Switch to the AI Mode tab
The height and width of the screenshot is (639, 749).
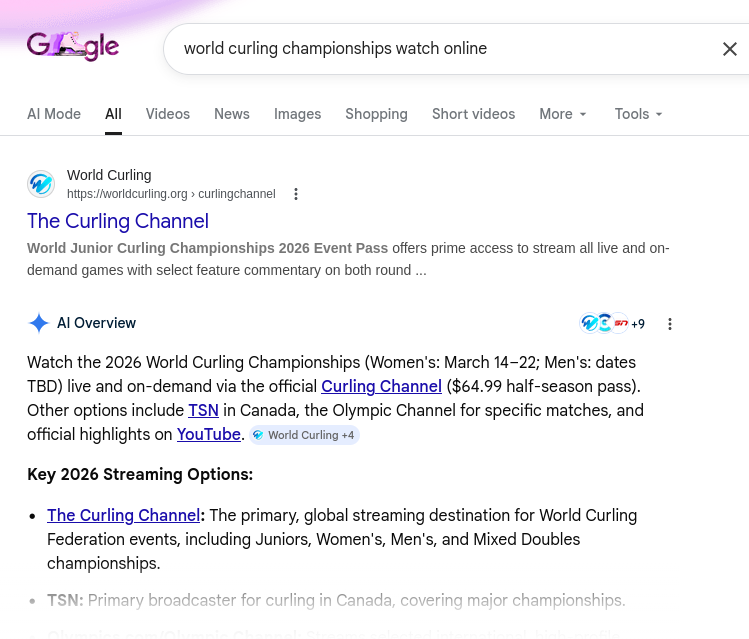54,114
